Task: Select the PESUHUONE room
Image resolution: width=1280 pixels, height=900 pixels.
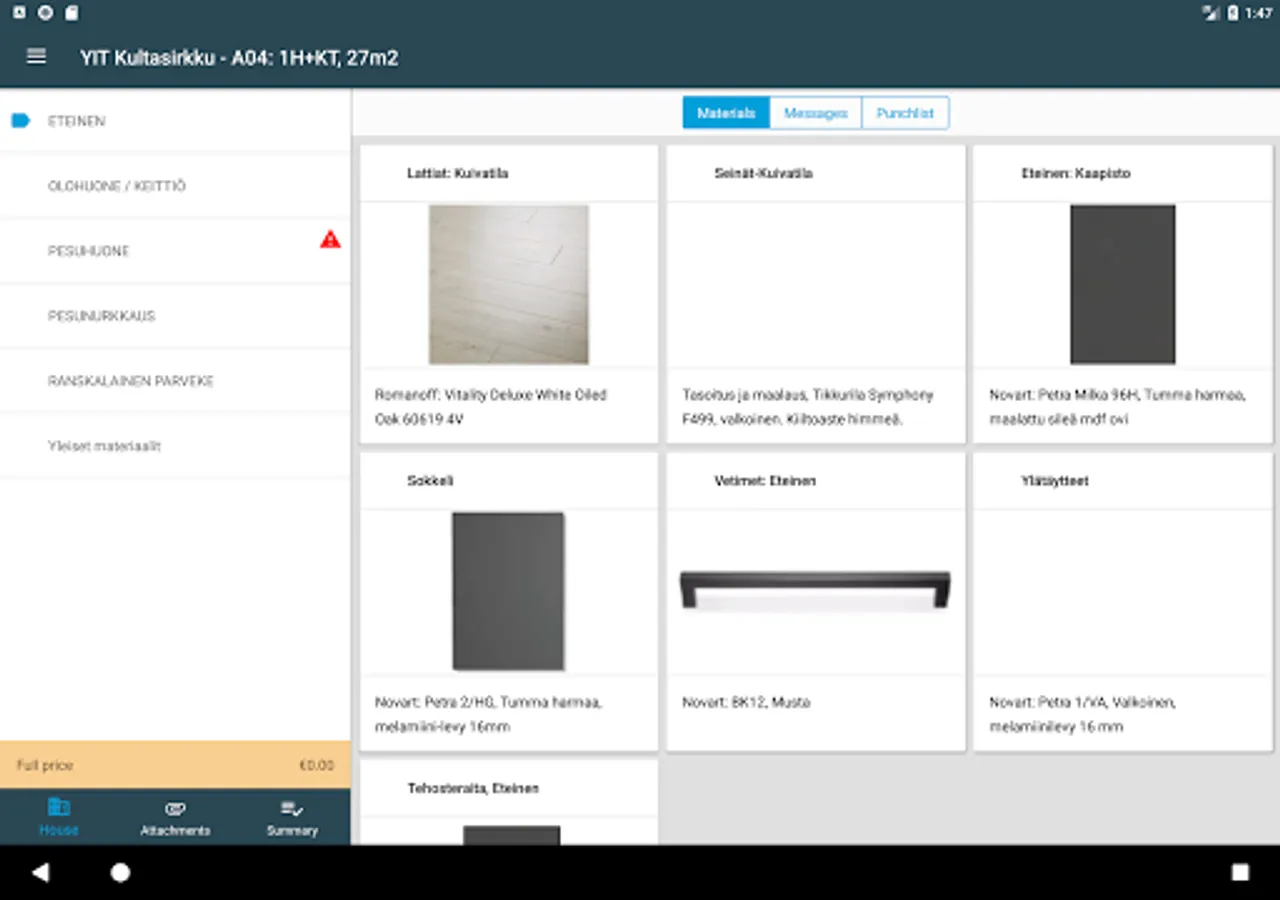Action: click(175, 251)
